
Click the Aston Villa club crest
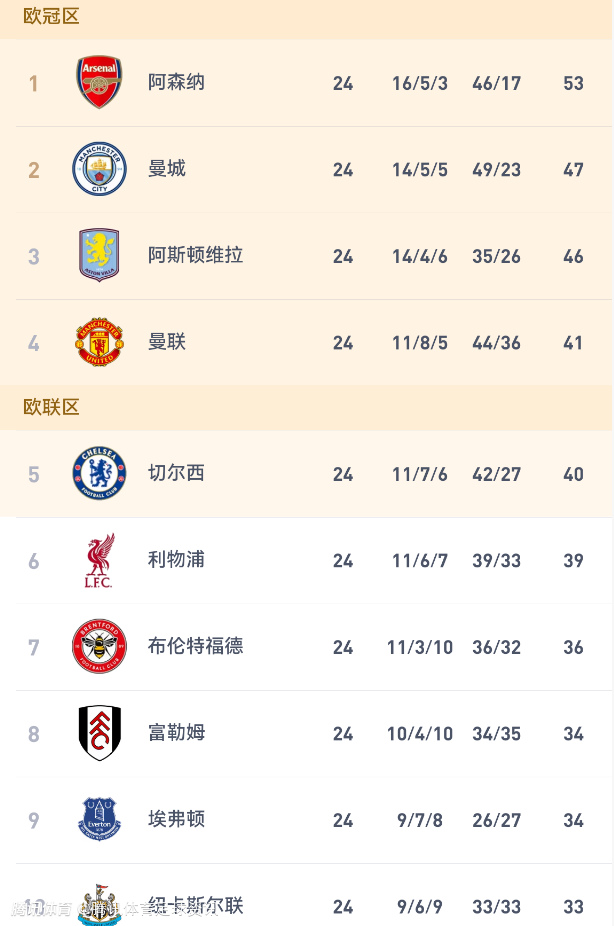99,255
